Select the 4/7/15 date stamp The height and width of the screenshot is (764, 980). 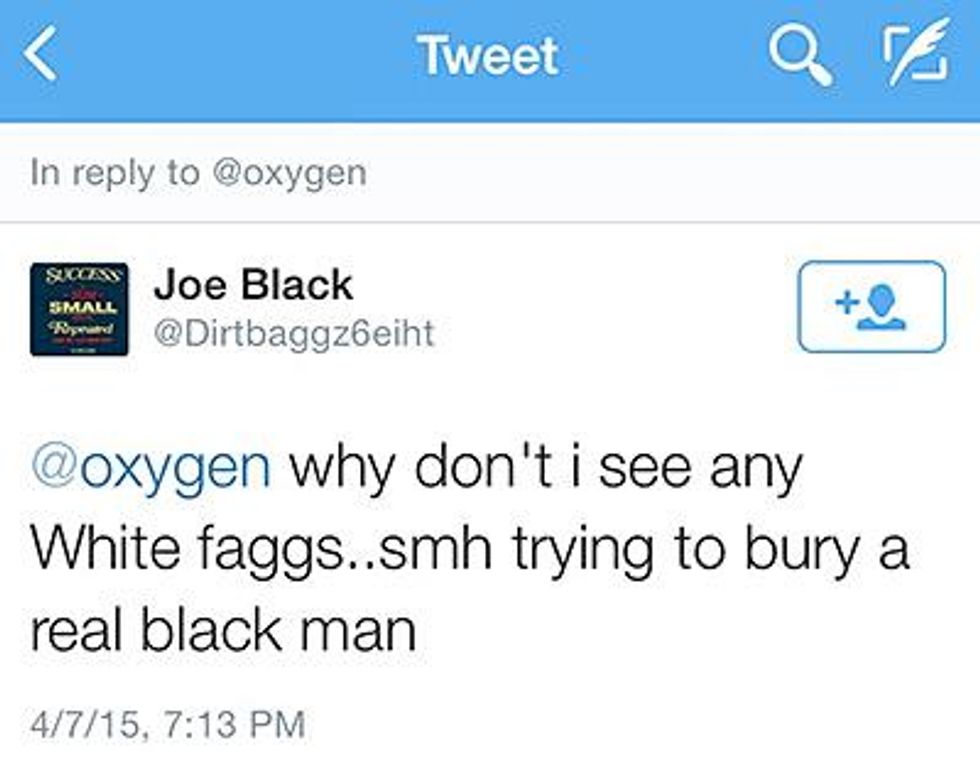coord(85,723)
